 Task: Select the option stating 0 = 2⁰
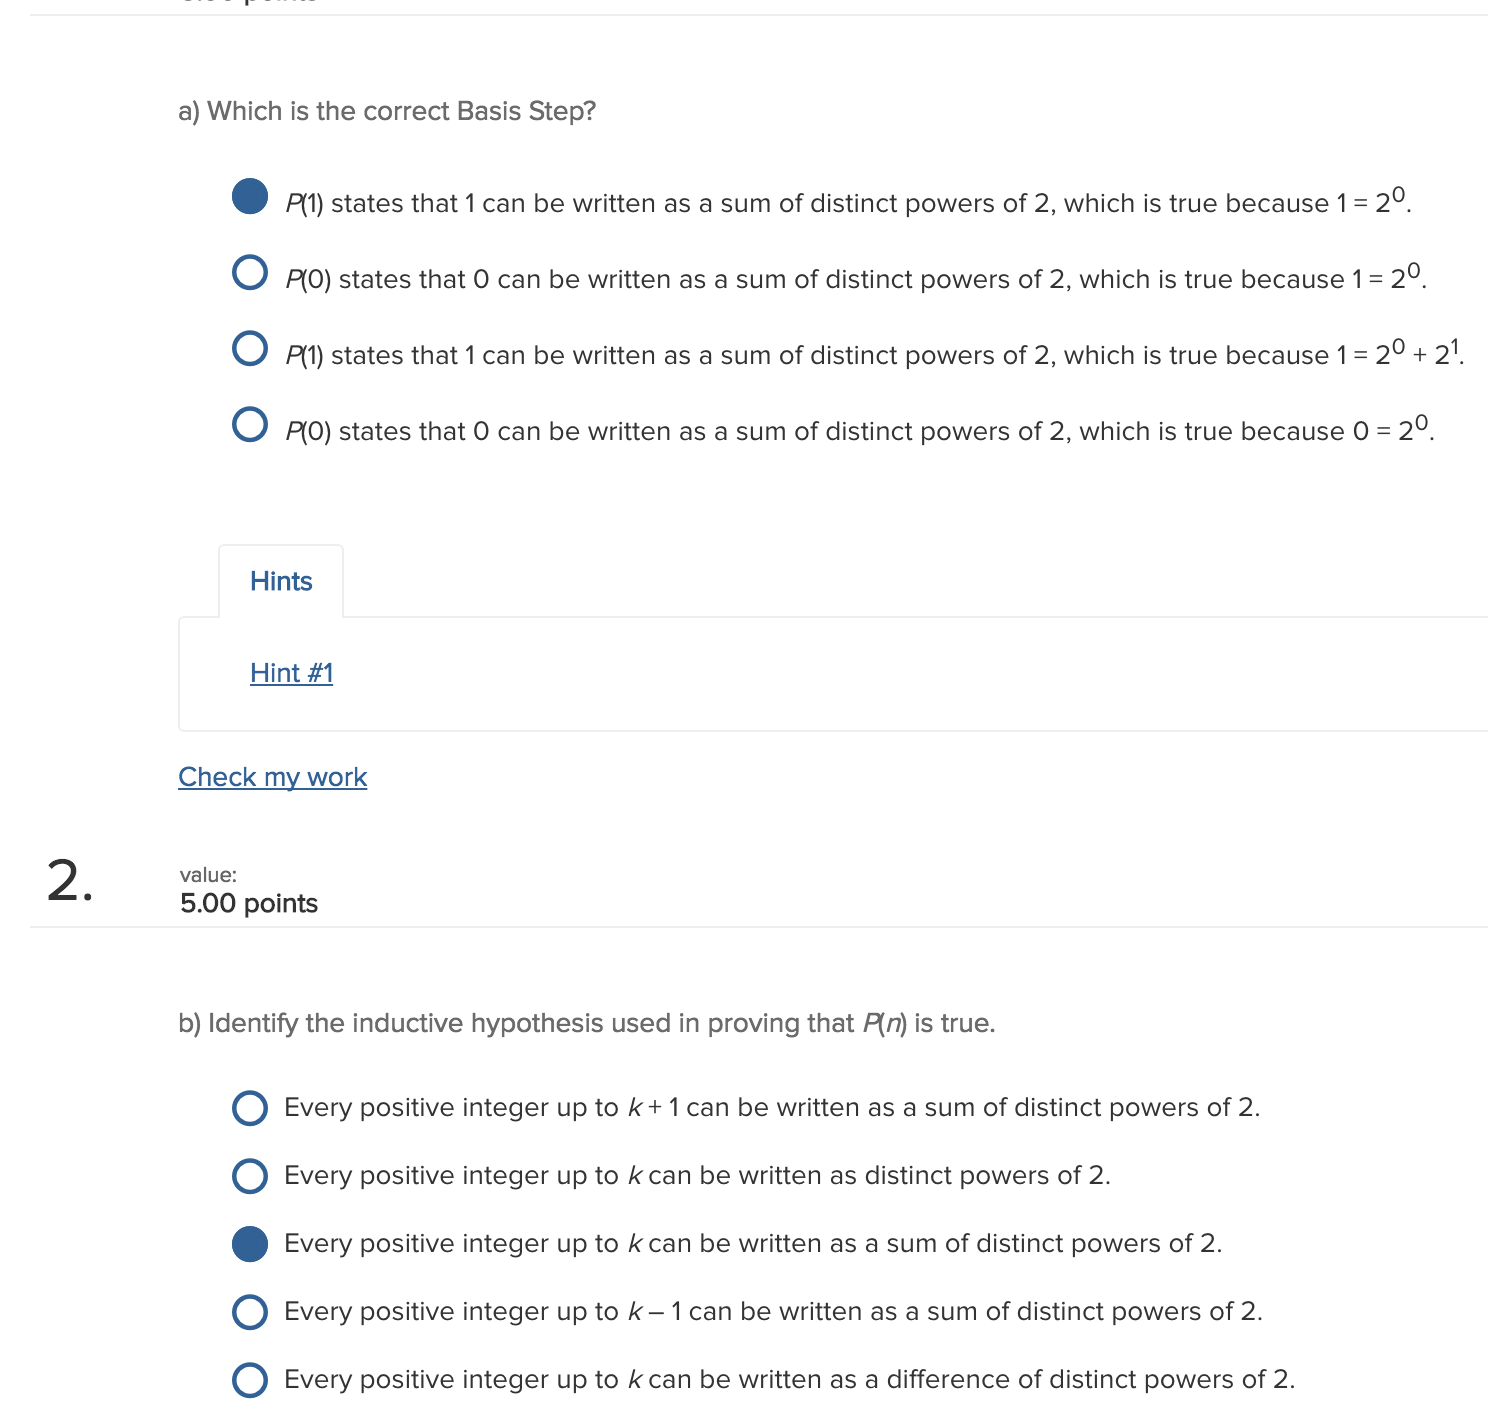[250, 424]
